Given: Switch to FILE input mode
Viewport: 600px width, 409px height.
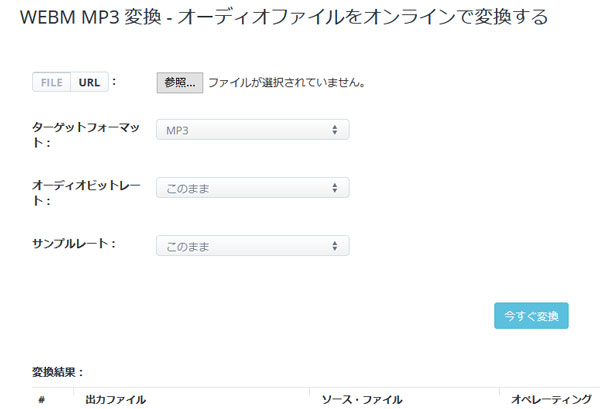Looking at the screenshot, I should [x=50, y=82].
